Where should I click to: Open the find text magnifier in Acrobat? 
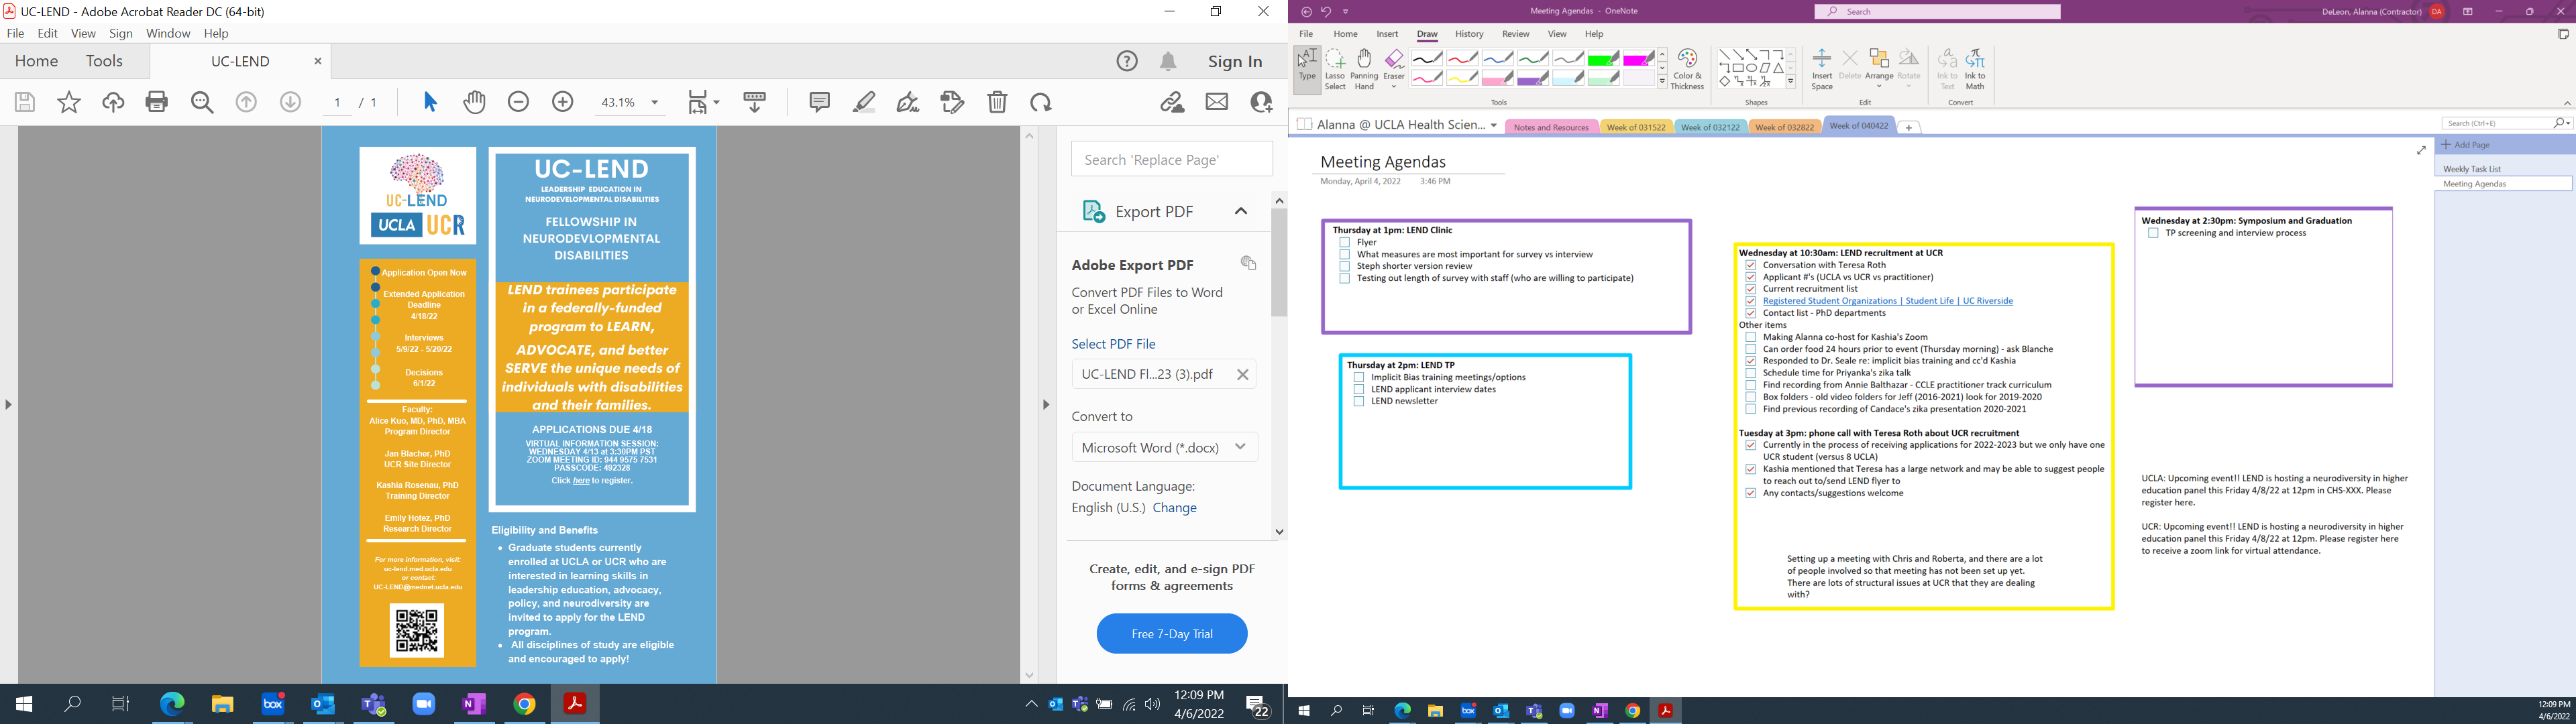202,102
